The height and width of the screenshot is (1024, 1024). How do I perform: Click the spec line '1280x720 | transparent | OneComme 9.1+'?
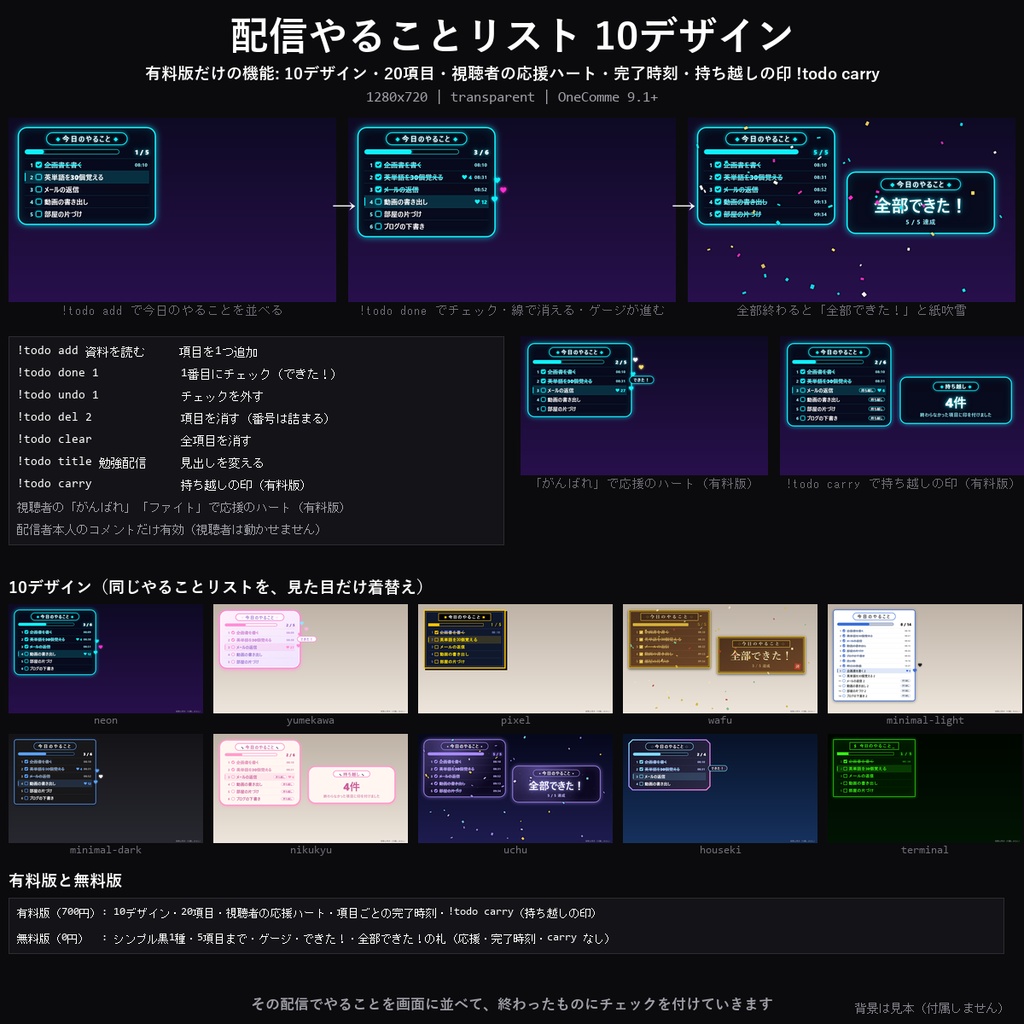click(x=511, y=97)
